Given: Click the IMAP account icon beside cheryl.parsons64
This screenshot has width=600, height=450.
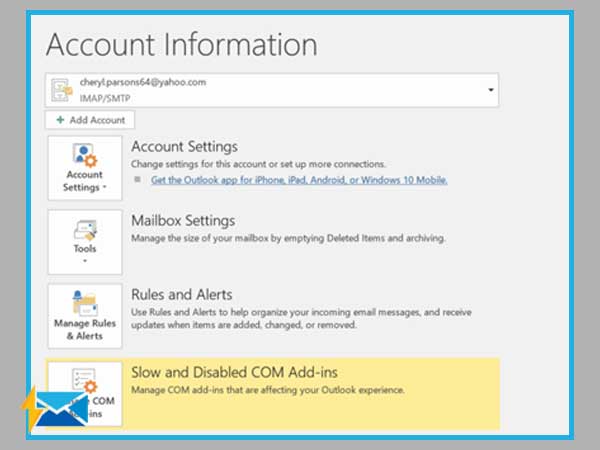Looking at the screenshot, I should (x=62, y=90).
